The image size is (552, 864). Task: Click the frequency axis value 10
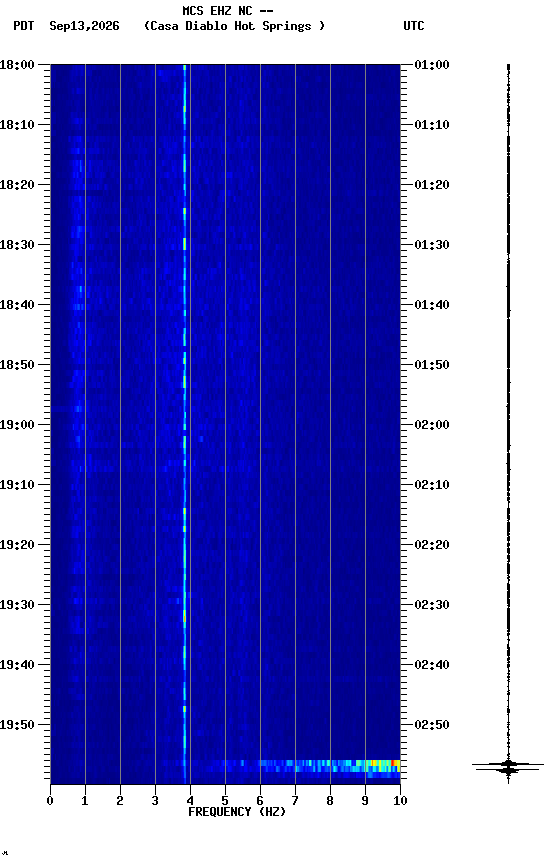click(x=400, y=801)
